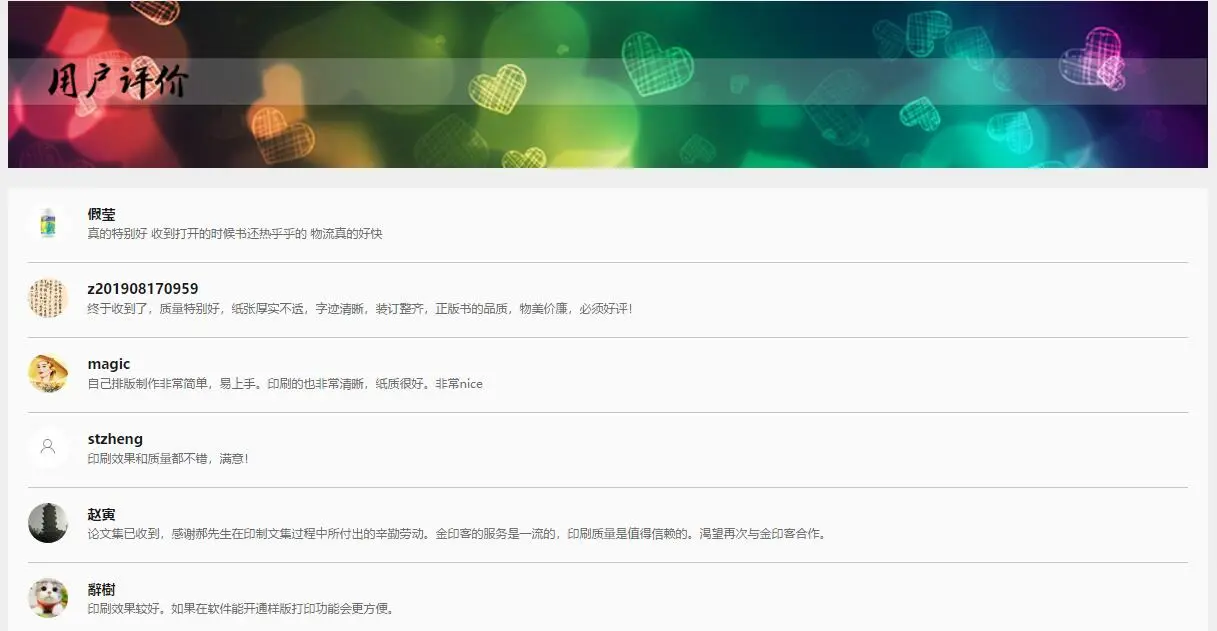Click the straw-hat avatar of magic

(x=48, y=373)
